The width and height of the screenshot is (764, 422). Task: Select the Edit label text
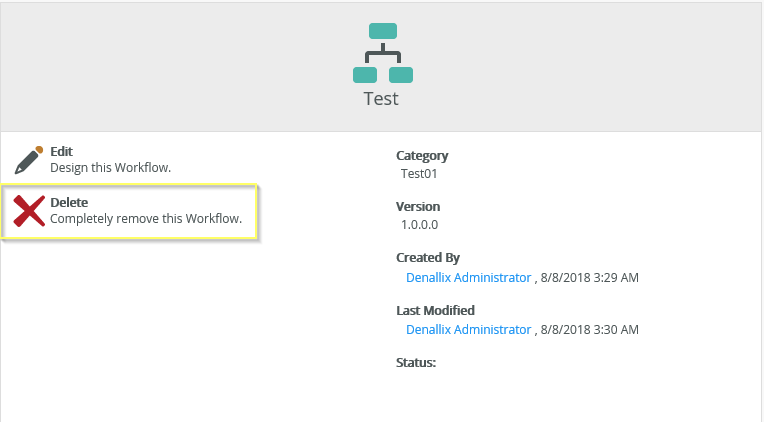tap(61, 152)
